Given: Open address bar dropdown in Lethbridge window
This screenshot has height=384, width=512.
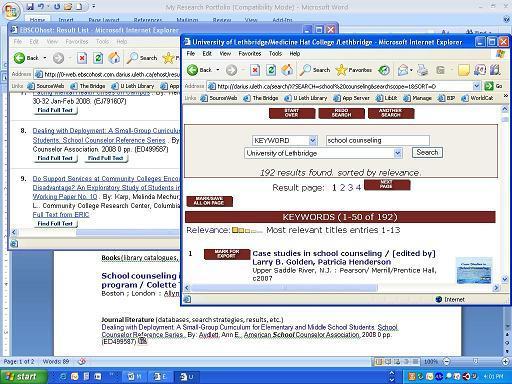Looking at the screenshot, I should (x=477, y=86).
